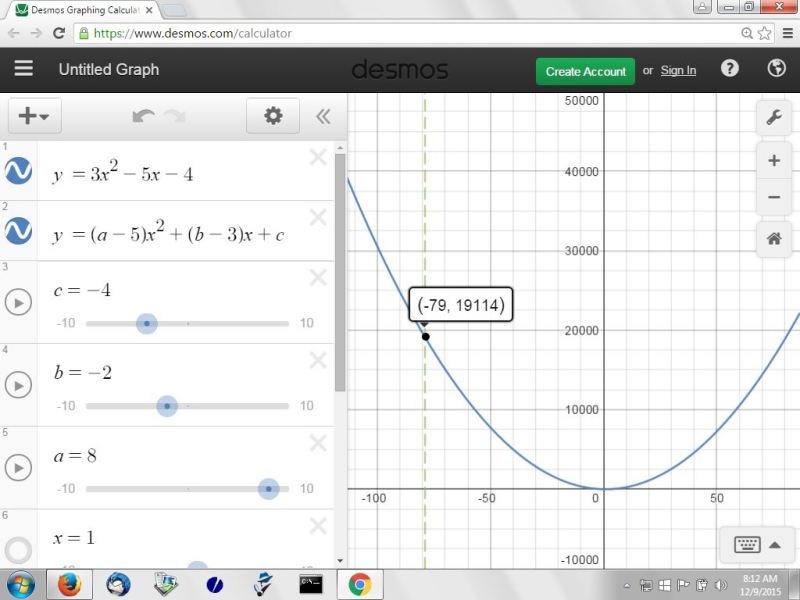The height and width of the screenshot is (600, 800).
Task: Follow the Sign In link
Action: point(678,70)
